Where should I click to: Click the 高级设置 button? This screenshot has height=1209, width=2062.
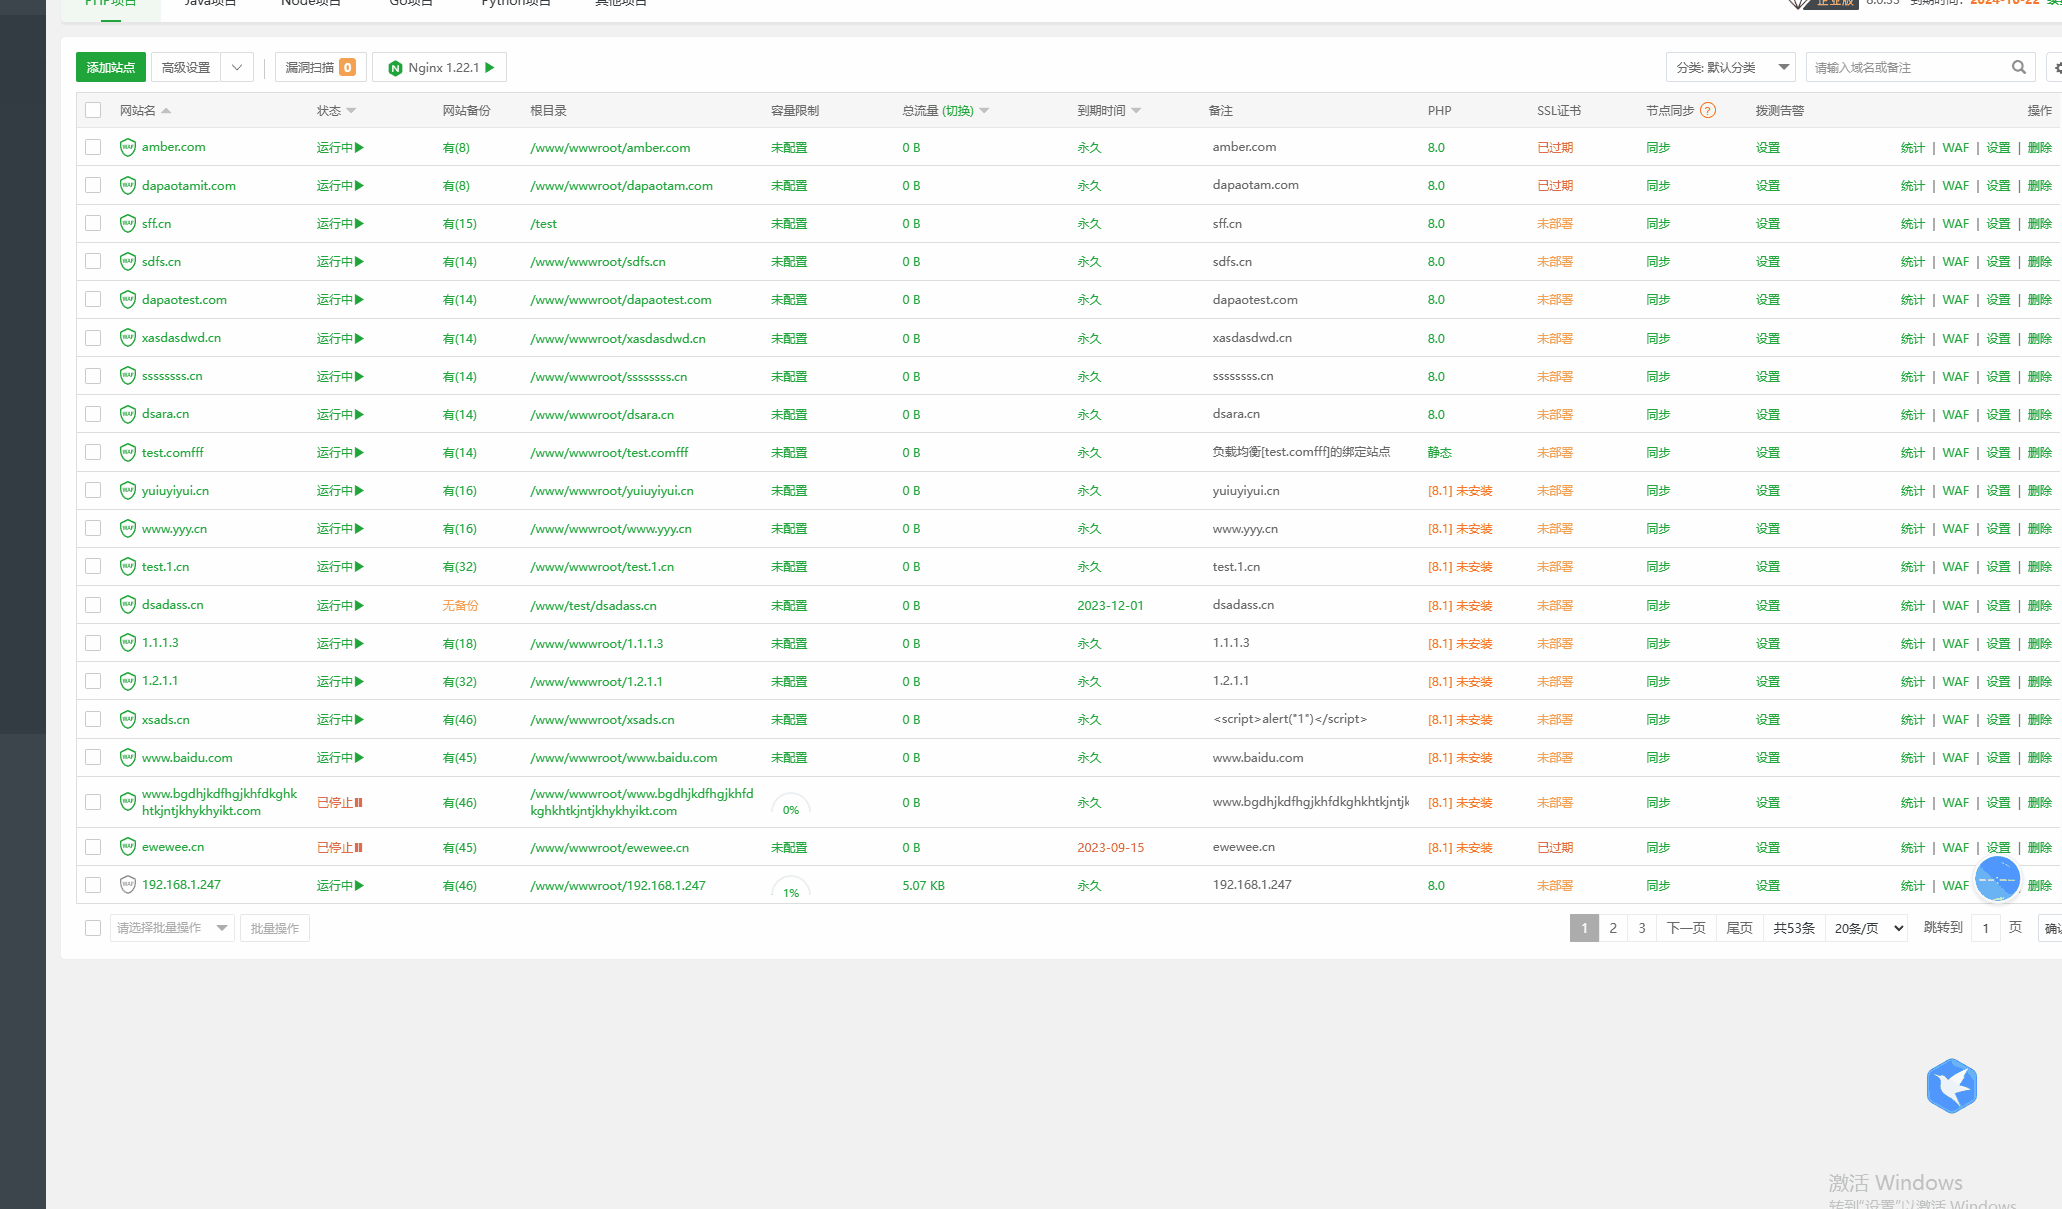click(186, 67)
